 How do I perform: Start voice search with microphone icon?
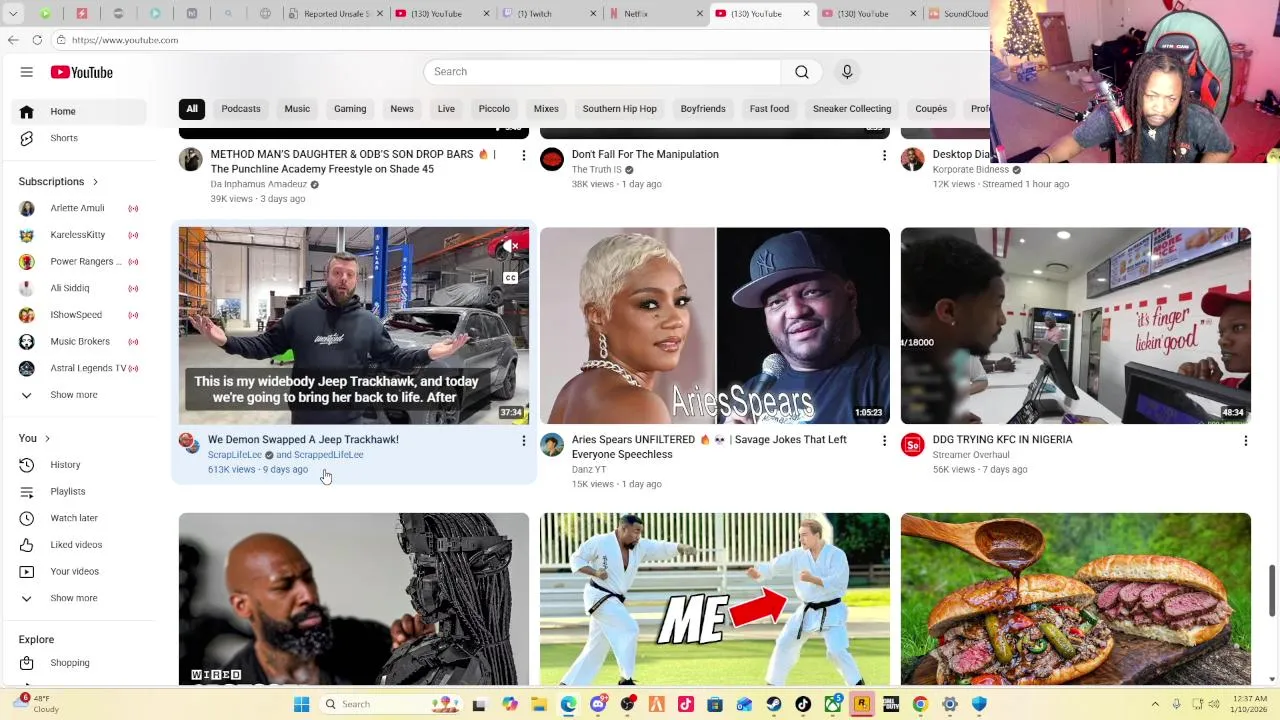pyautogui.click(x=847, y=72)
